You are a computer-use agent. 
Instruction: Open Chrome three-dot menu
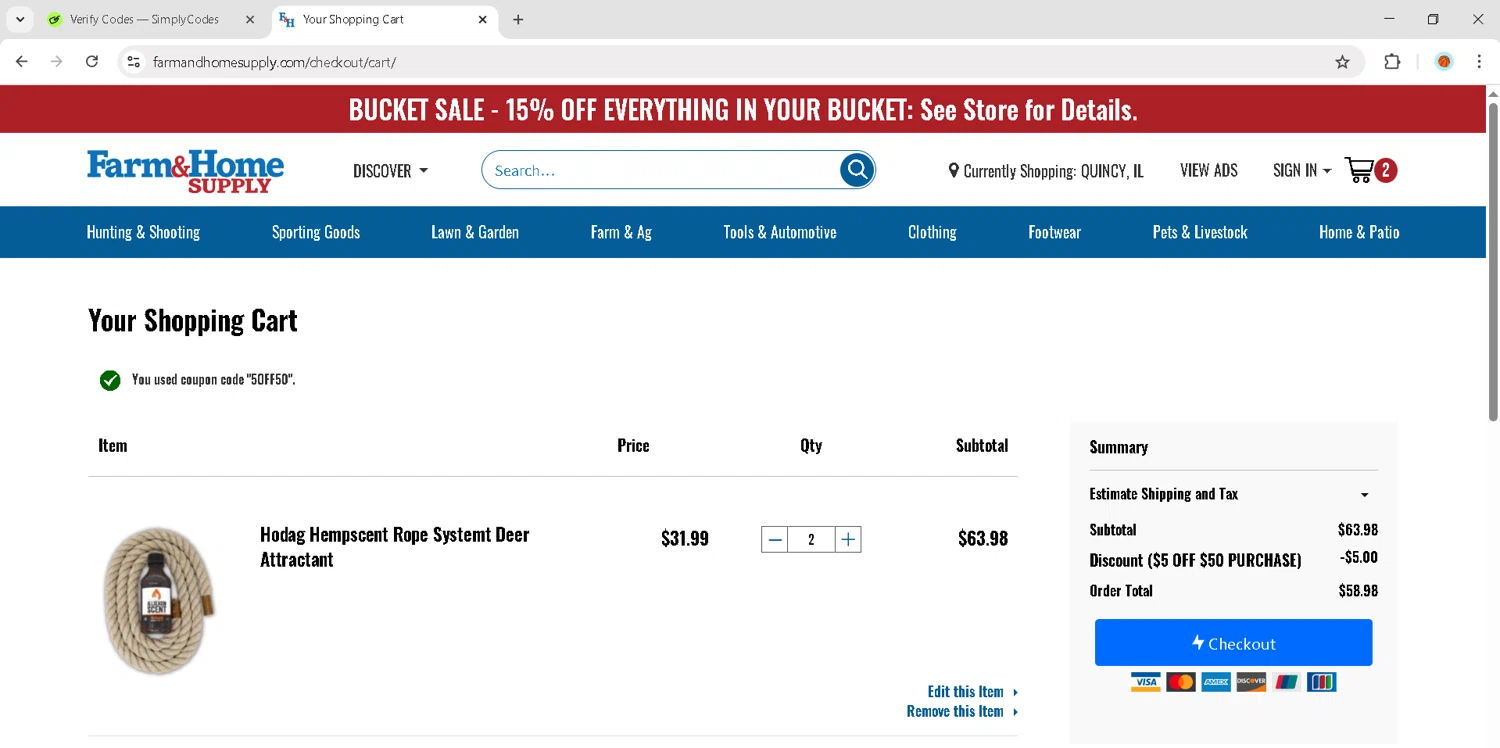coord(1479,62)
